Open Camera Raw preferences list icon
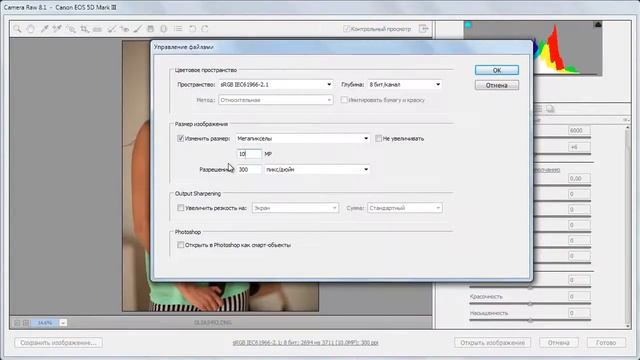The image size is (640, 360). [178, 29]
